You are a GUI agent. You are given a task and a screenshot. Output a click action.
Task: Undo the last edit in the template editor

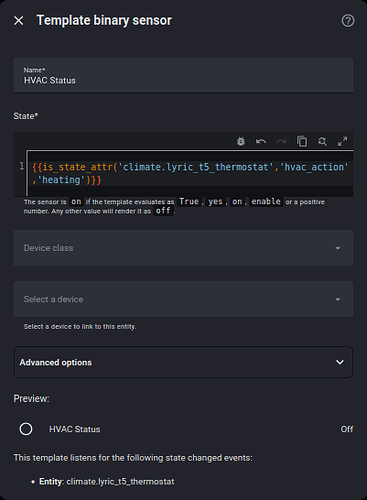tap(261, 141)
